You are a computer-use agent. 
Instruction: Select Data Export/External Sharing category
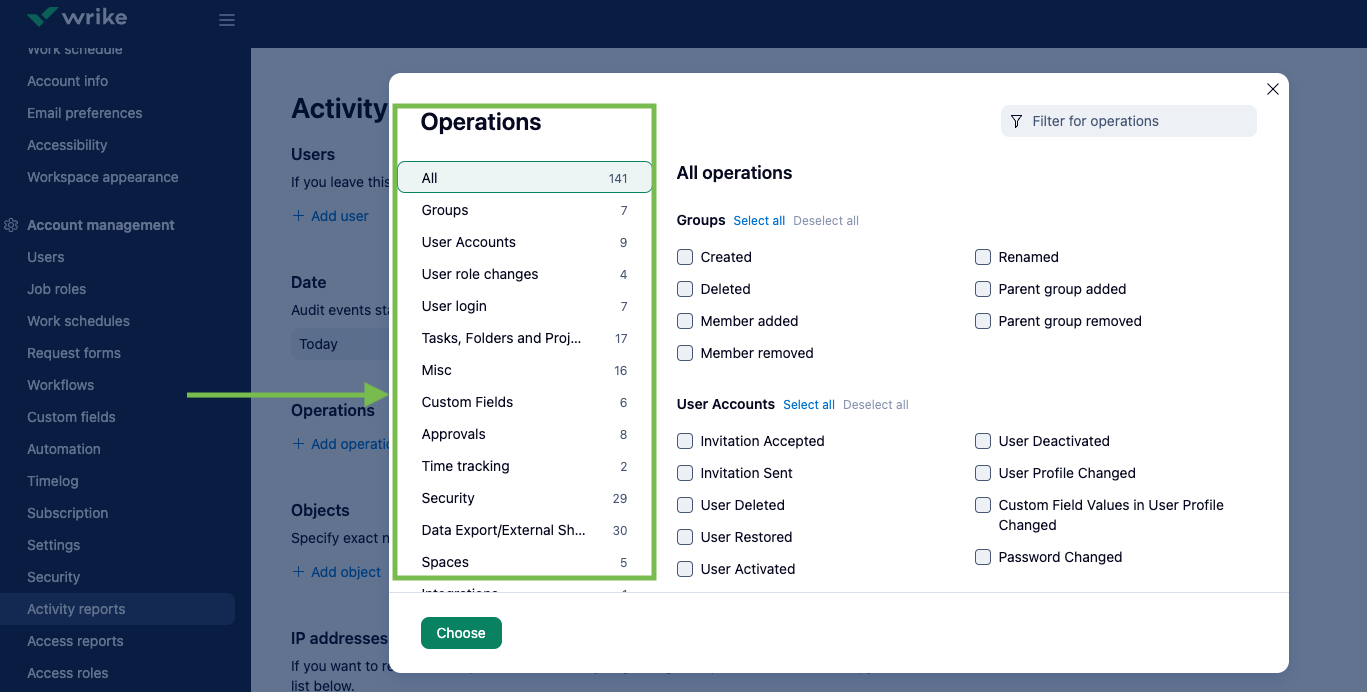point(525,530)
